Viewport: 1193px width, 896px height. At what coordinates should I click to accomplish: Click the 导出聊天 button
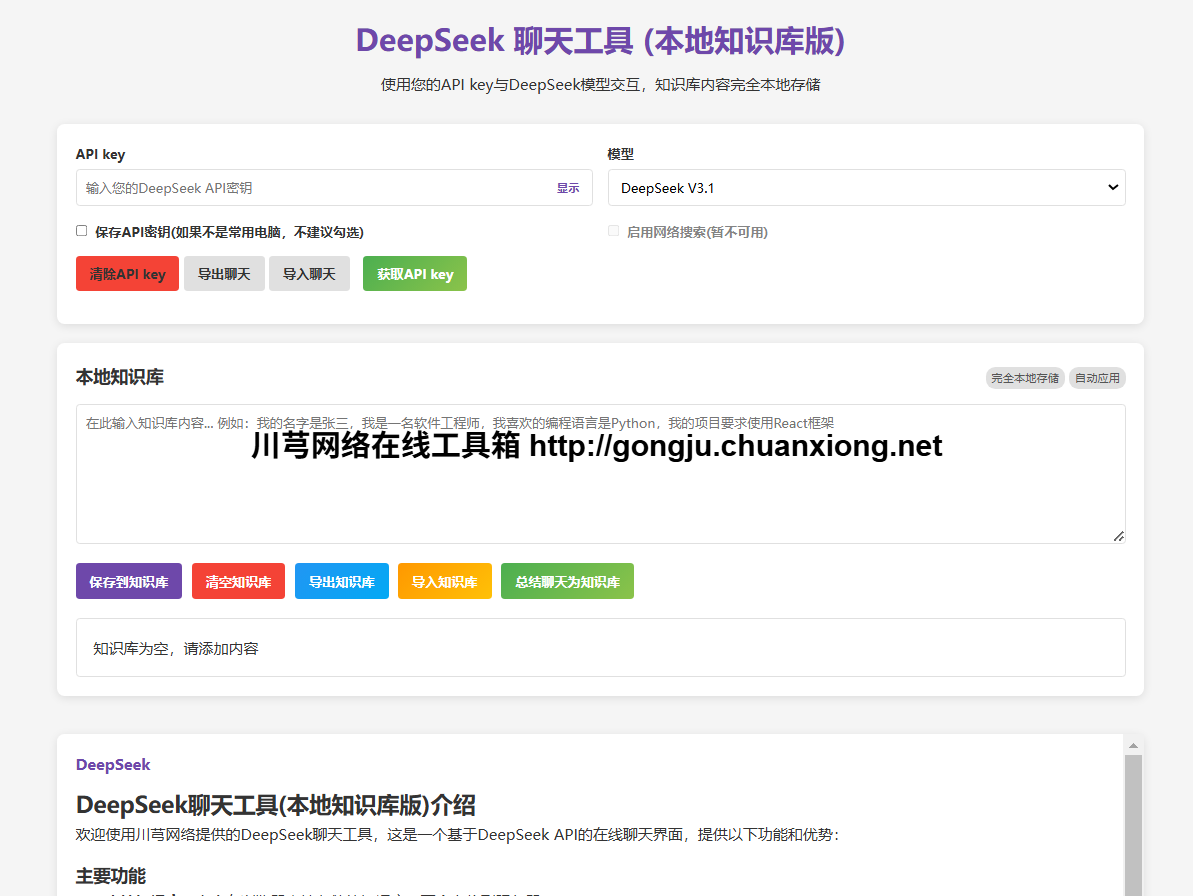[224, 274]
